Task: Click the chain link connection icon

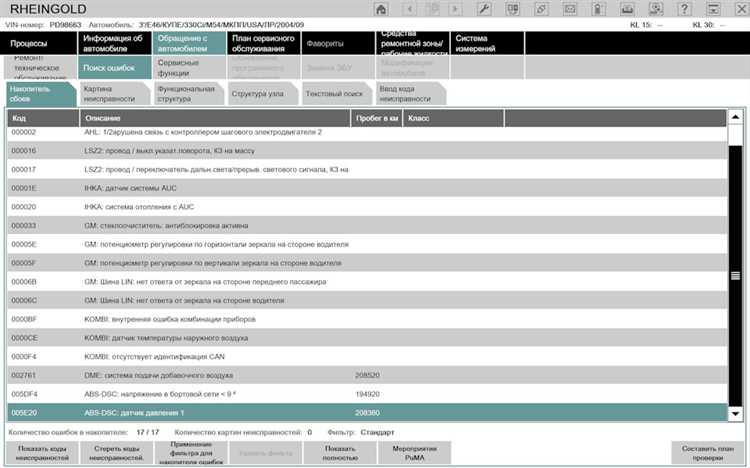Action: pyautogui.click(x=541, y=9)
